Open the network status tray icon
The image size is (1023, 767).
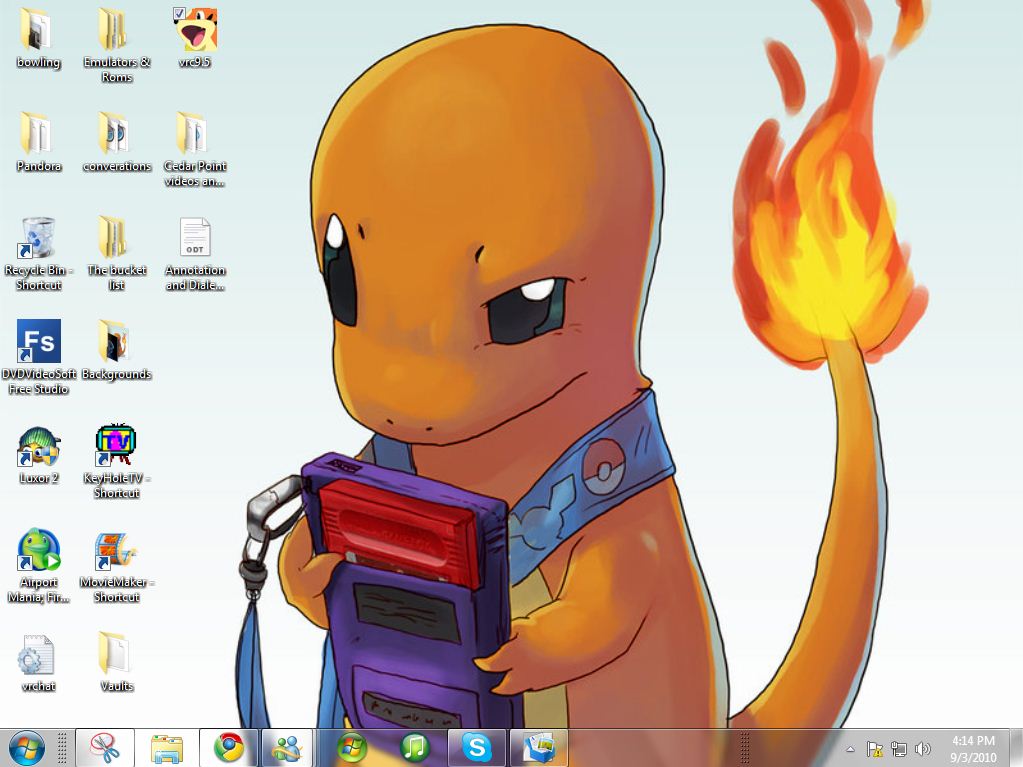898,749
